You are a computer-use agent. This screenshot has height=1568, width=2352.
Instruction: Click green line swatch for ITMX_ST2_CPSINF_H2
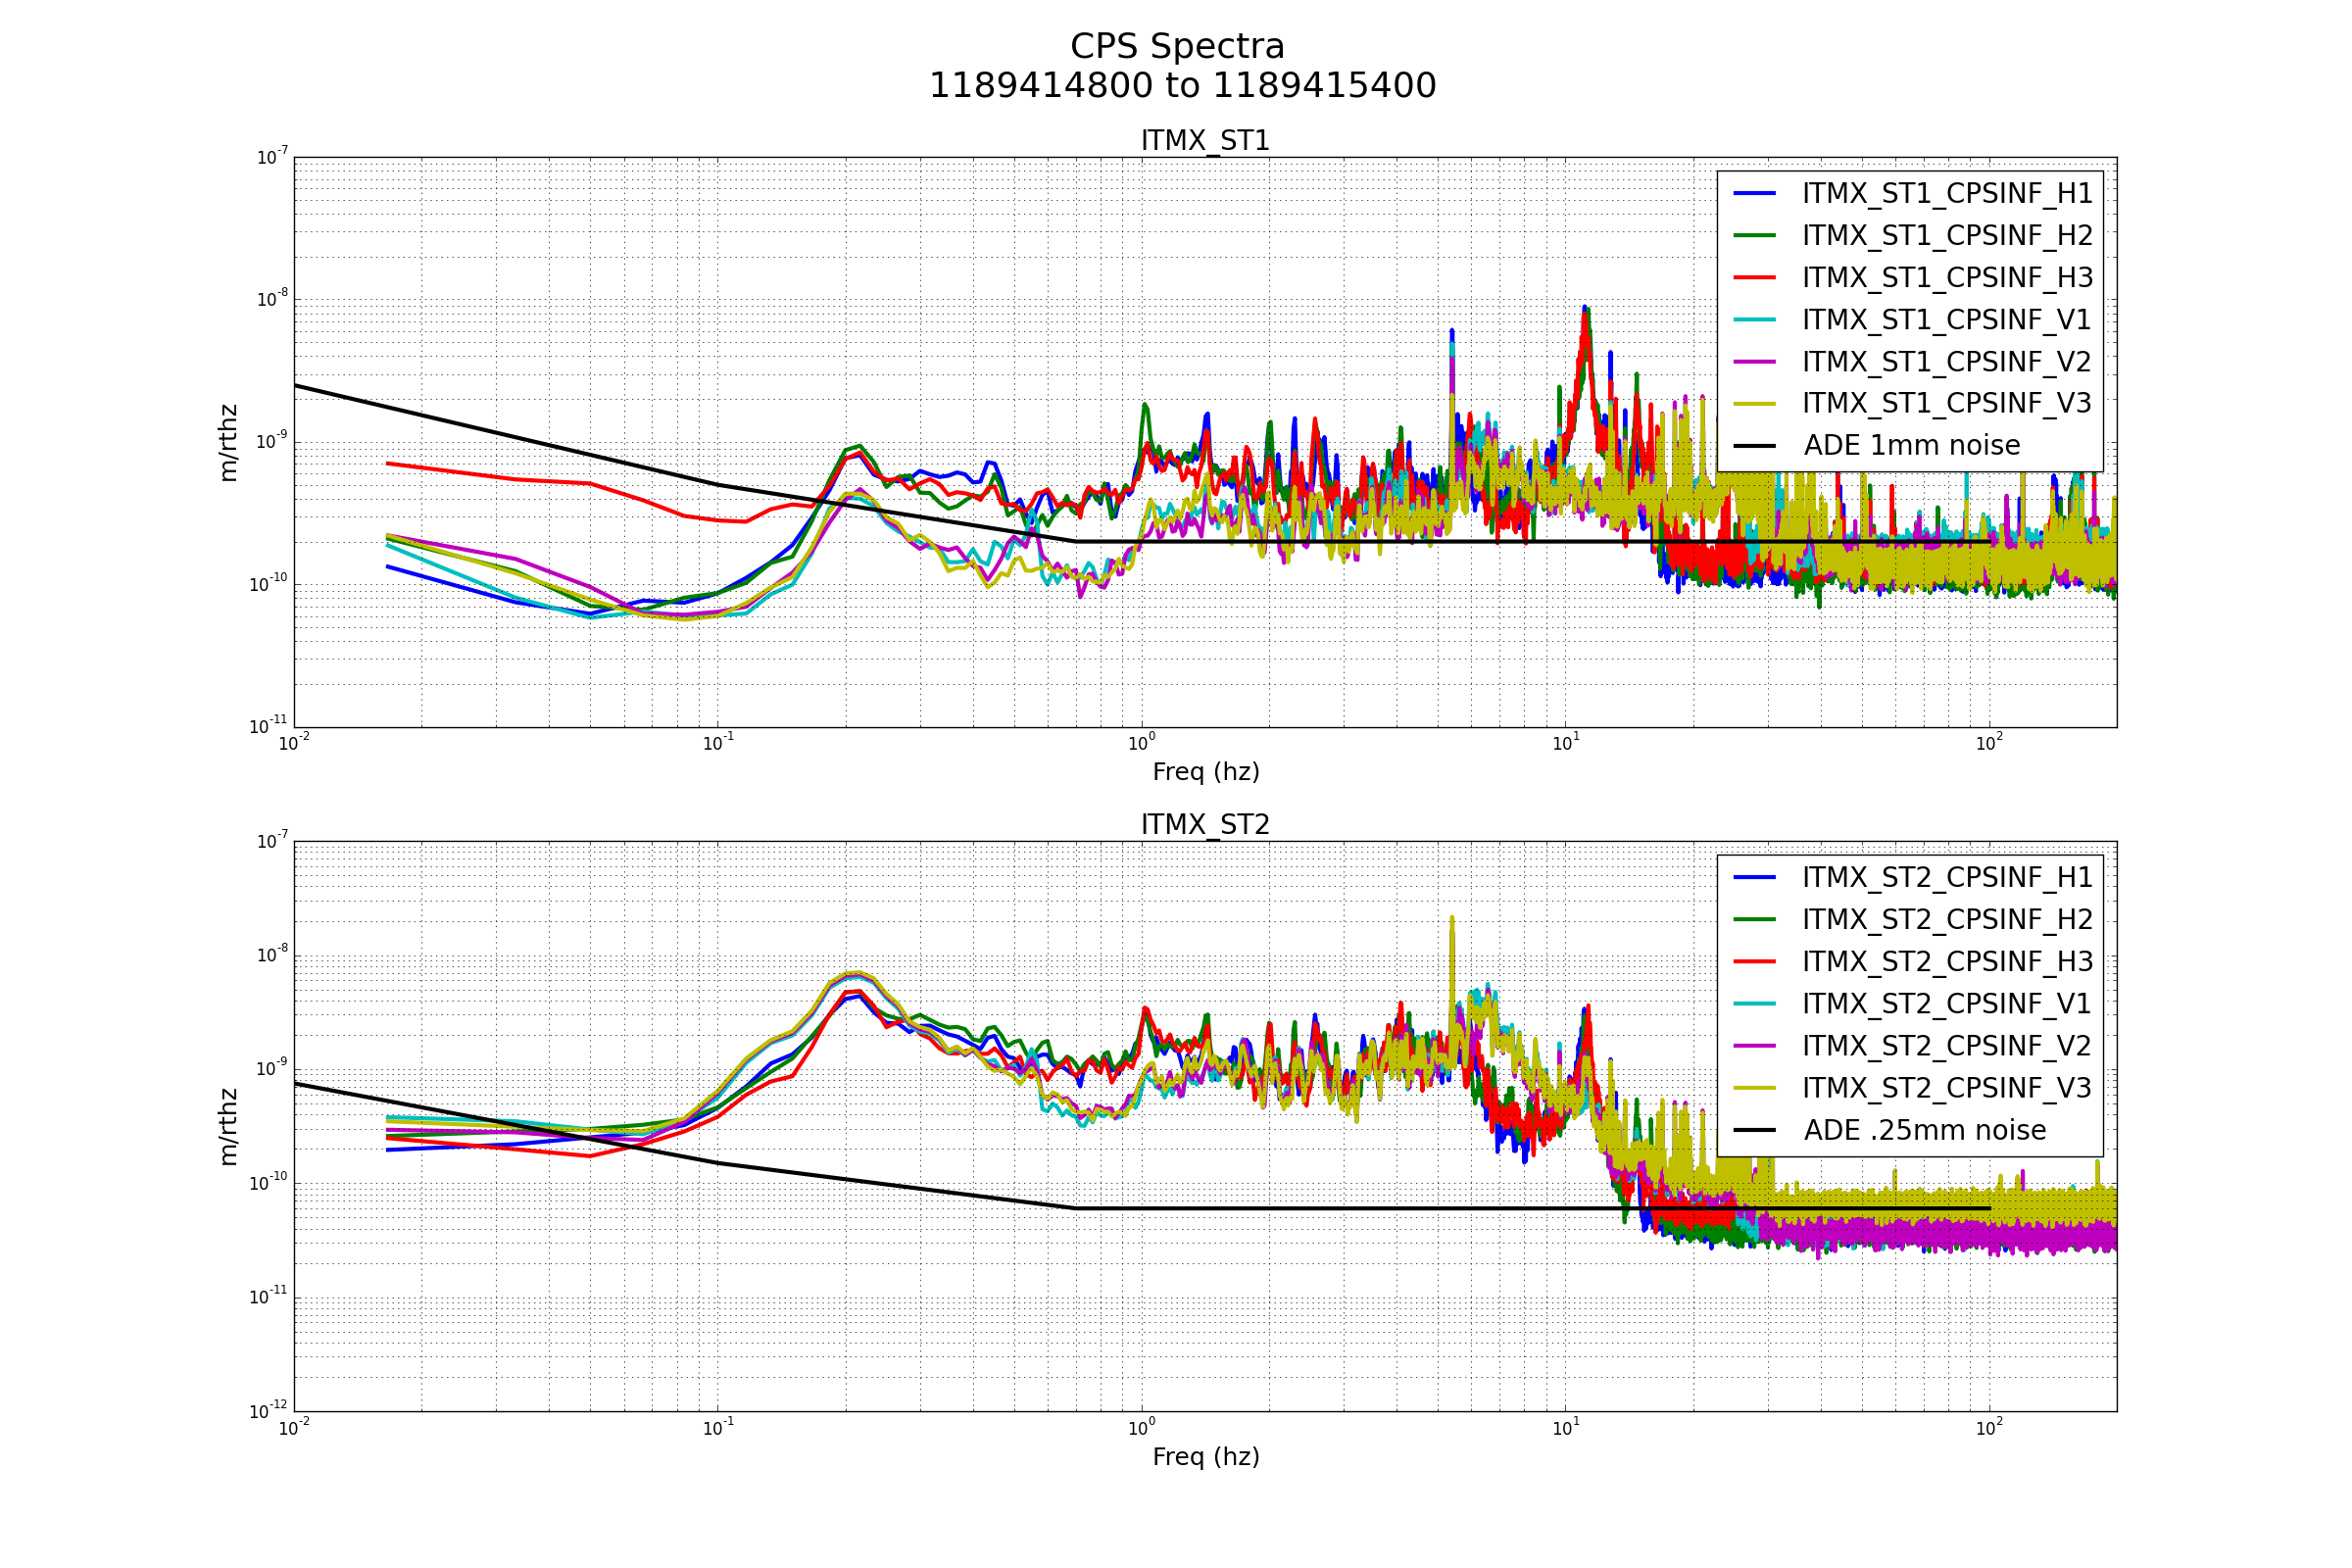(1755, 919)
